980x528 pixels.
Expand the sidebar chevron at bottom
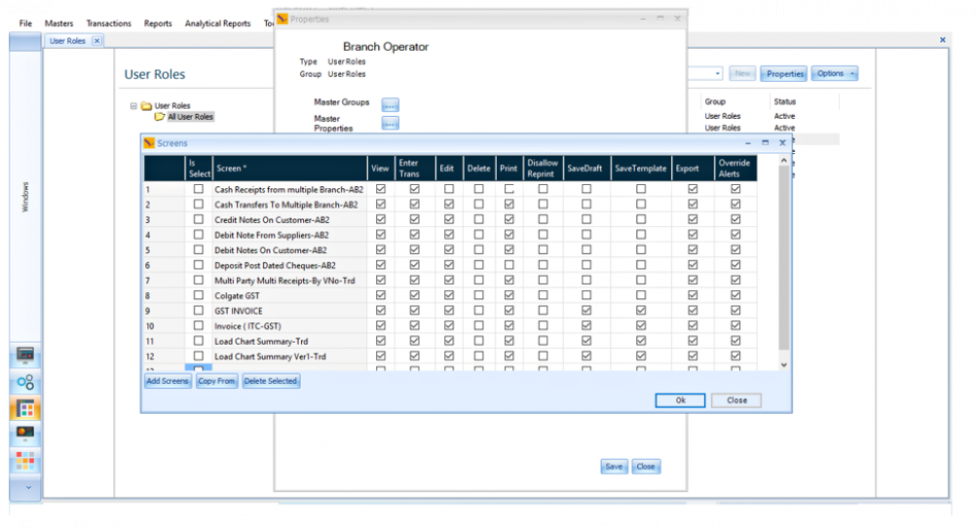click(26, 487)
